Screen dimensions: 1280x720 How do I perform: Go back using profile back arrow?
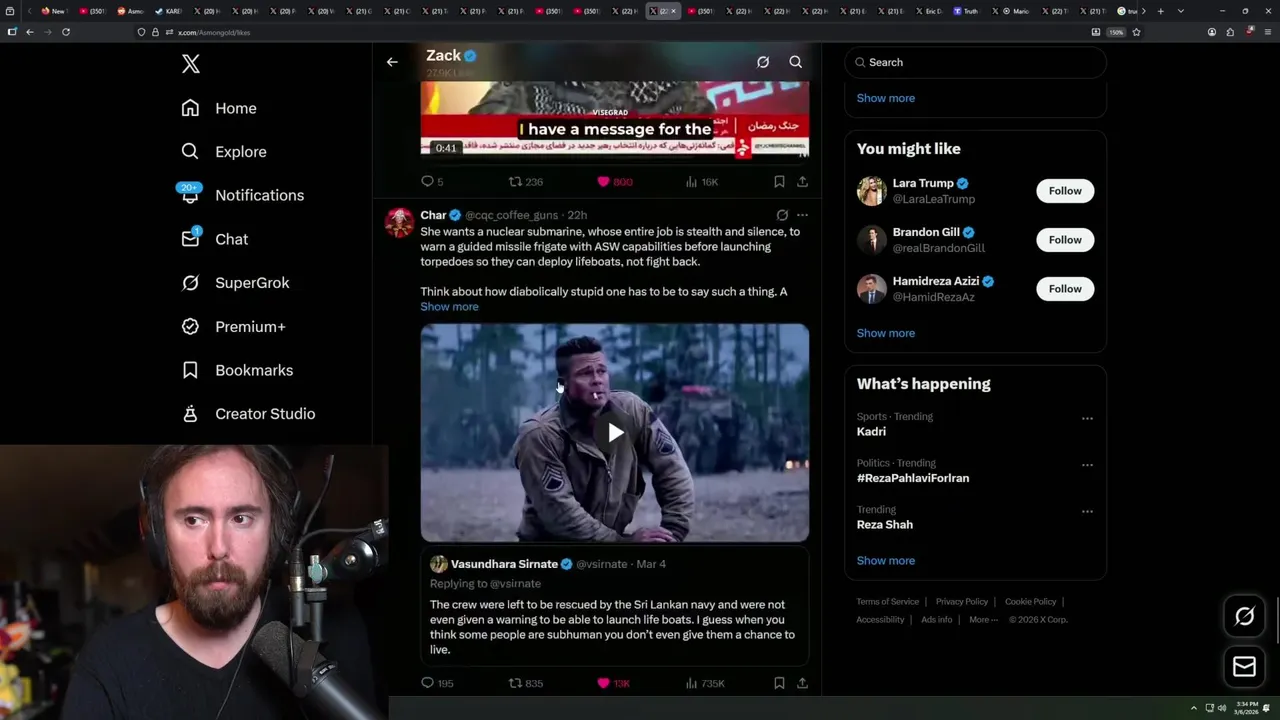pyautogui.click(x=392, y=62)
